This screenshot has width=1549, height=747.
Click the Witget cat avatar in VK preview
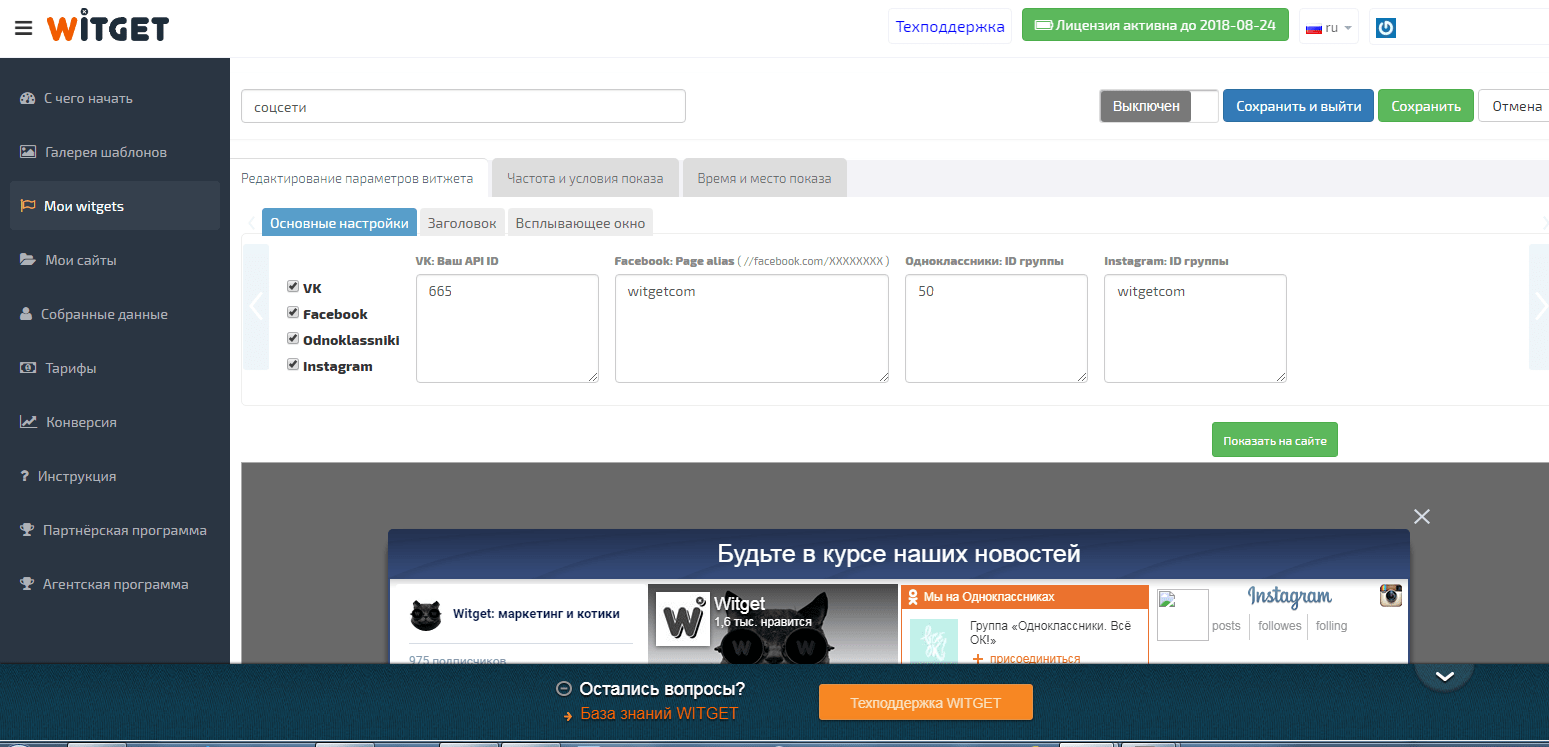click(x=426, y=614)
